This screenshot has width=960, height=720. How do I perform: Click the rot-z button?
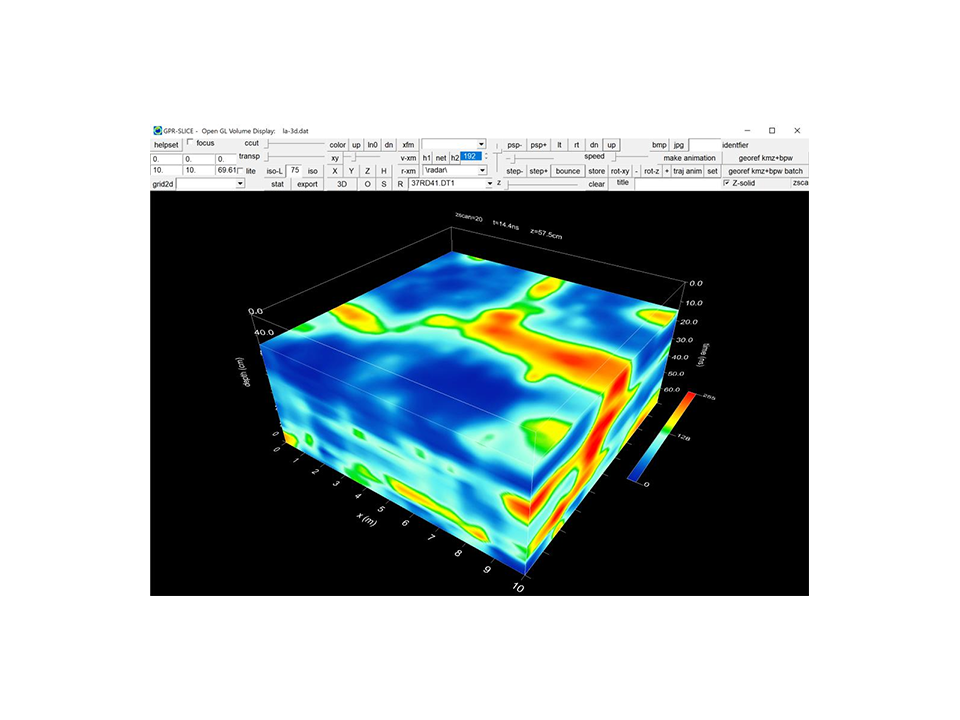[651, 171]
